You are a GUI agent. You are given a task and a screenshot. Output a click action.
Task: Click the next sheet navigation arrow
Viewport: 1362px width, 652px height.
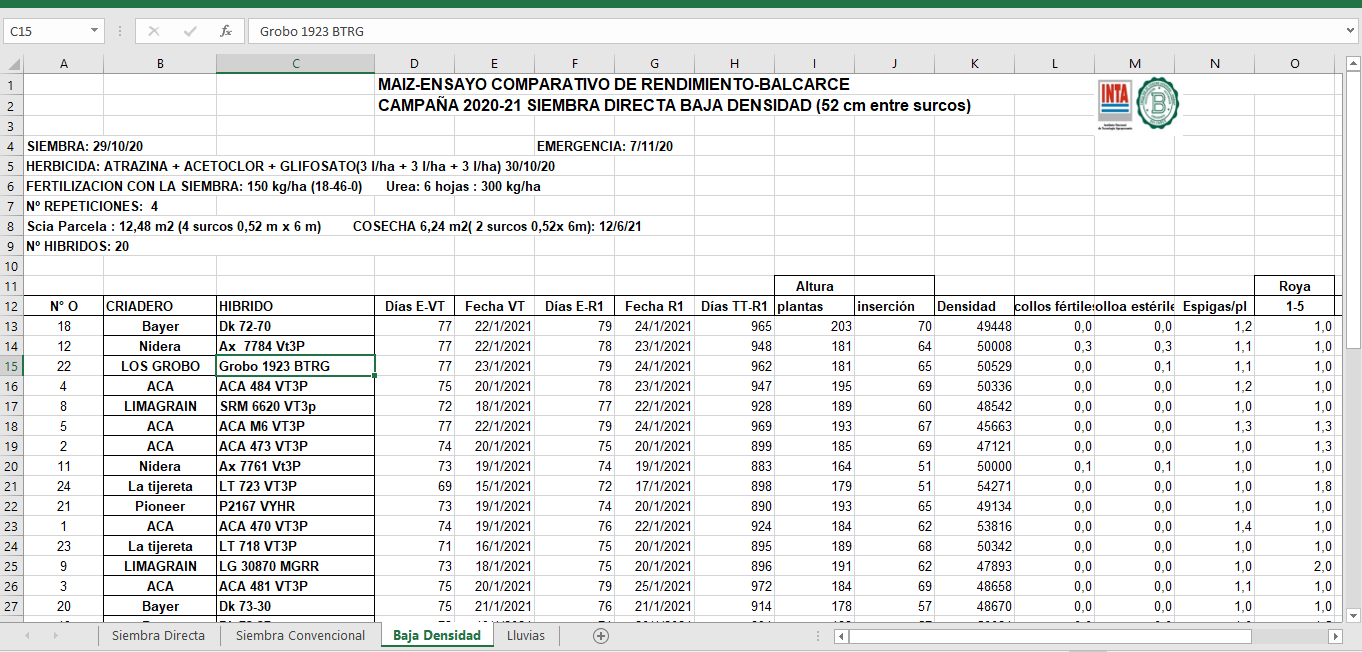tap(55, 636)
